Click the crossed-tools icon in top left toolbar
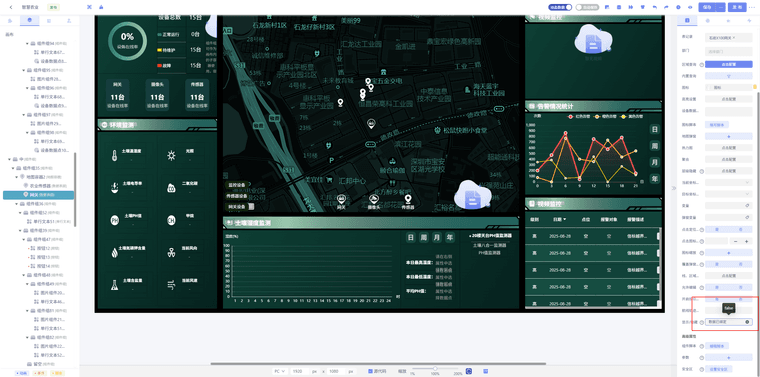Viewport: 760px width, 377px height. (x=89, y=7)
